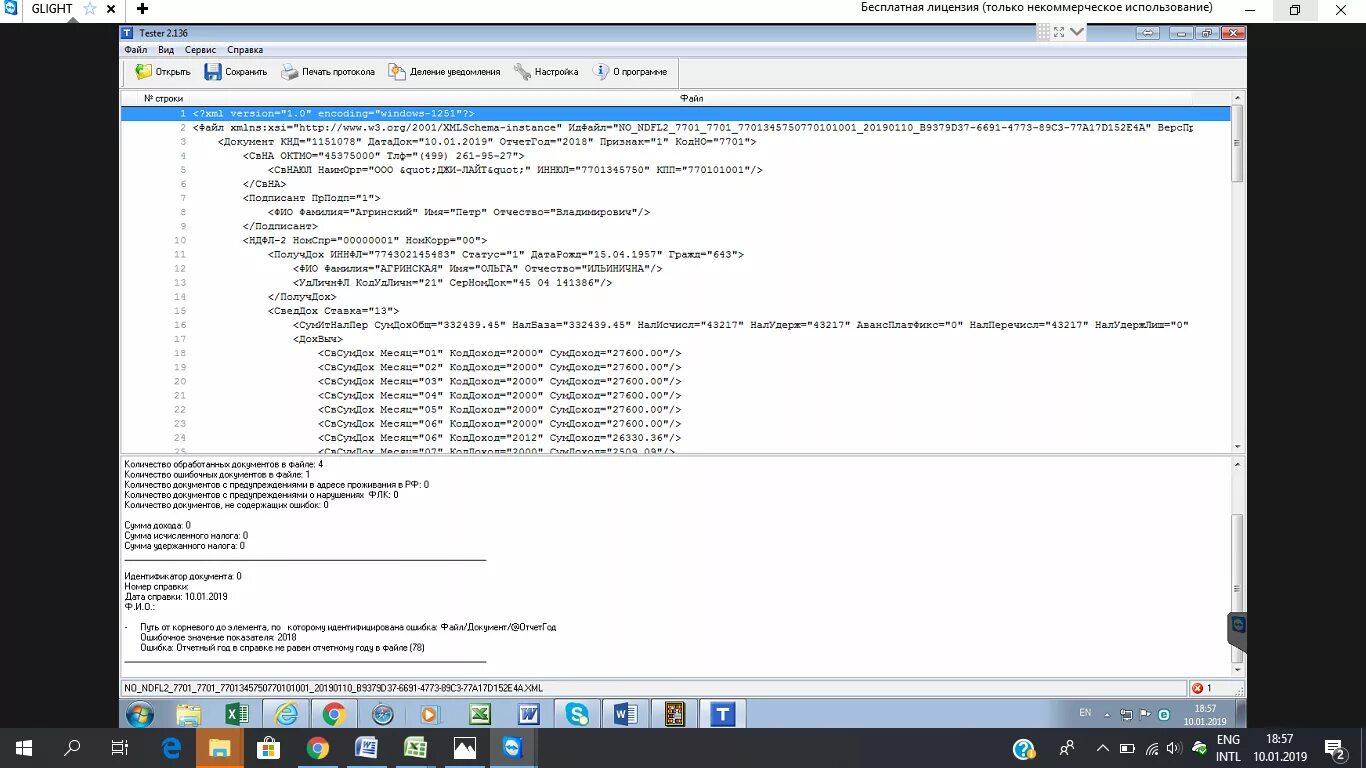The height and width of the screenshot is (768, 1366).
Task: Open TeamViewer icon on local taskbar
Action: pos(513,748)
